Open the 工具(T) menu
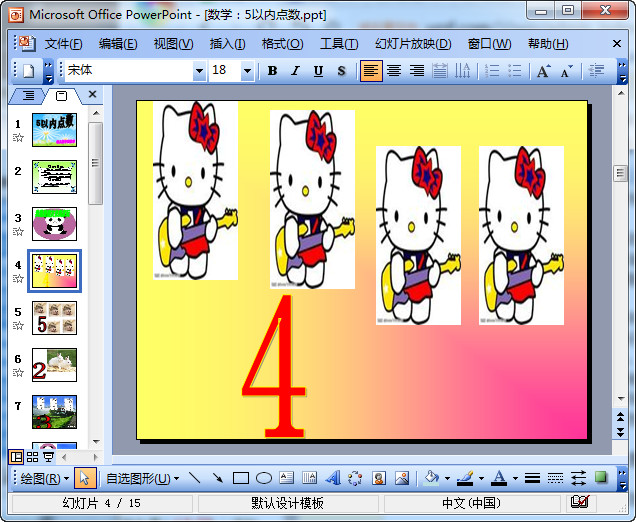The image size is (636, 522). point(339,44)
